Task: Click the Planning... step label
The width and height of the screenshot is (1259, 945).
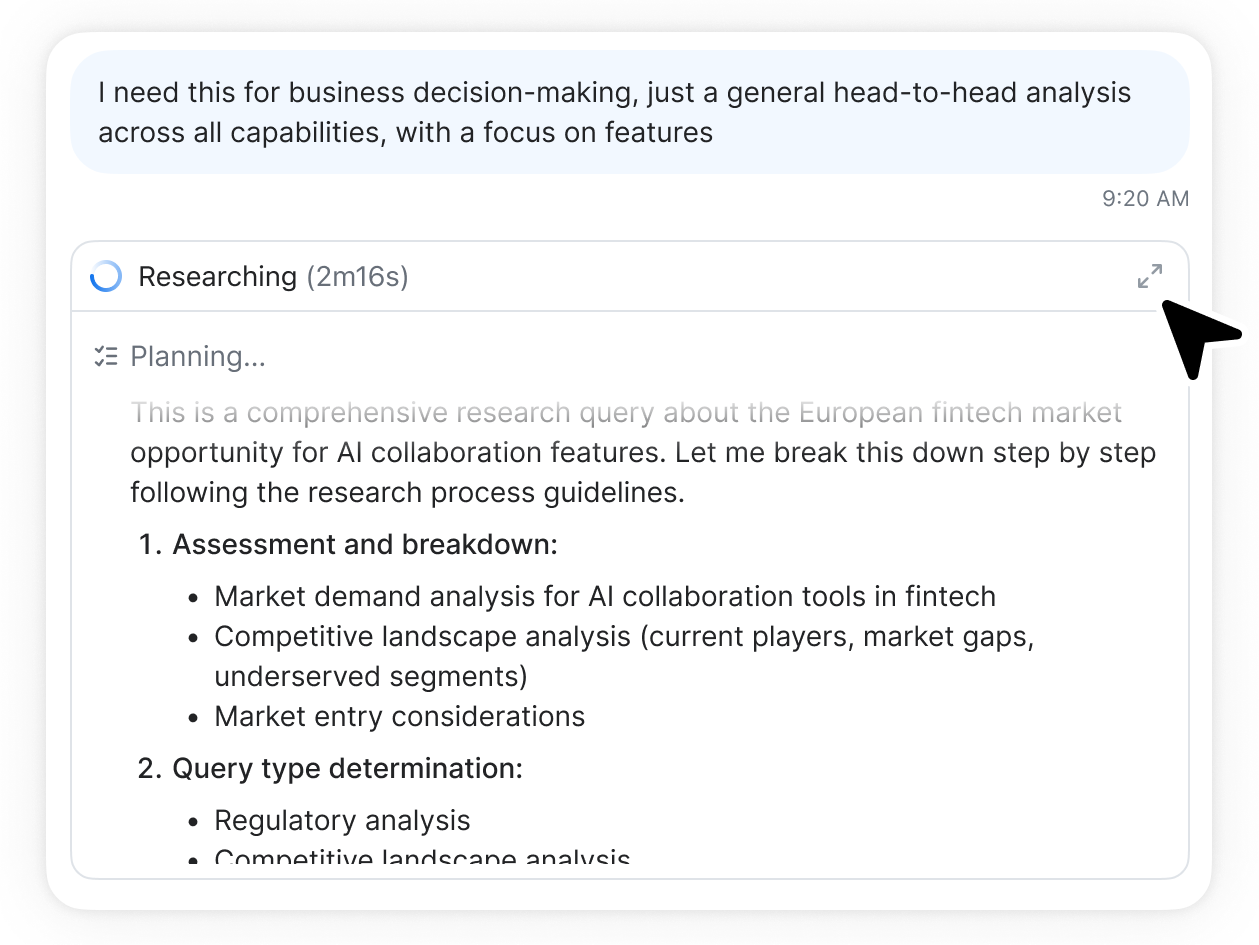Action: pyautogui.click(x=198, y=356)
